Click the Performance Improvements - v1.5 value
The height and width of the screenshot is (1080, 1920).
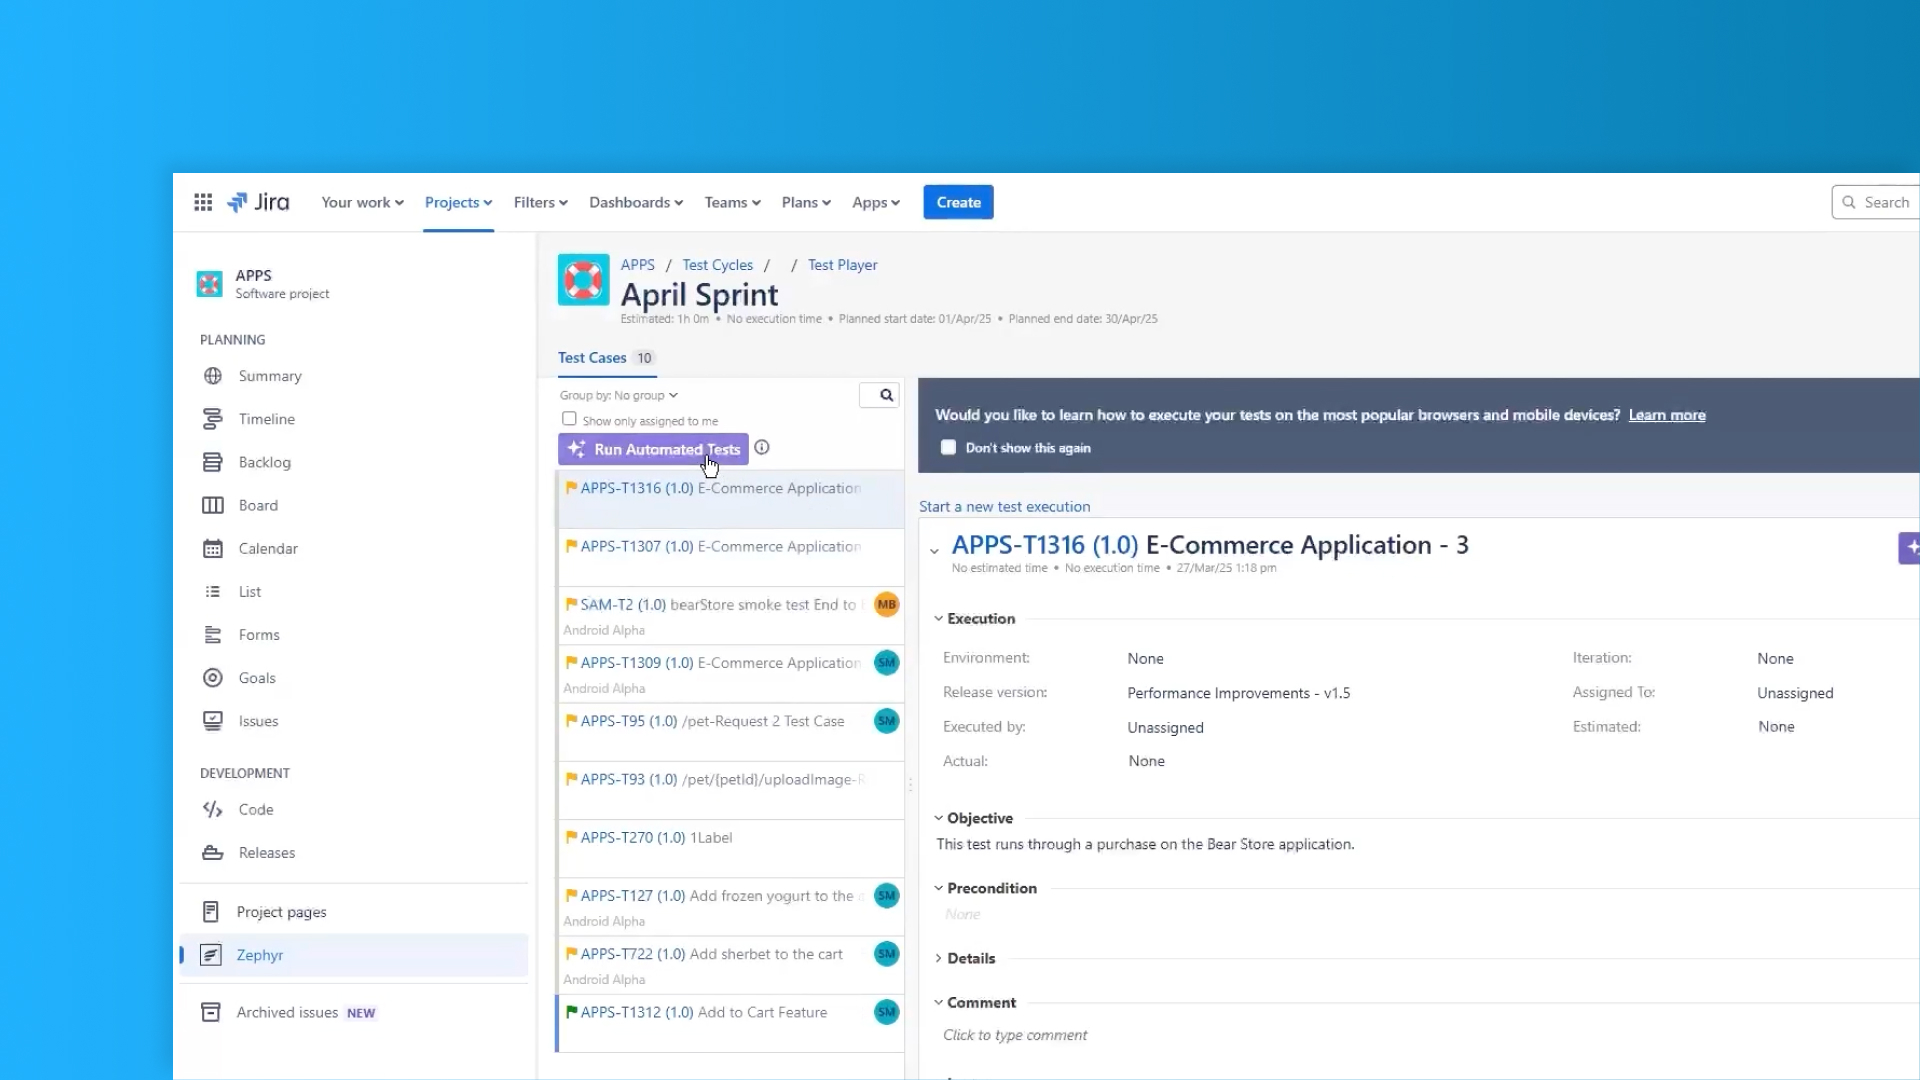pos(1238,693)
